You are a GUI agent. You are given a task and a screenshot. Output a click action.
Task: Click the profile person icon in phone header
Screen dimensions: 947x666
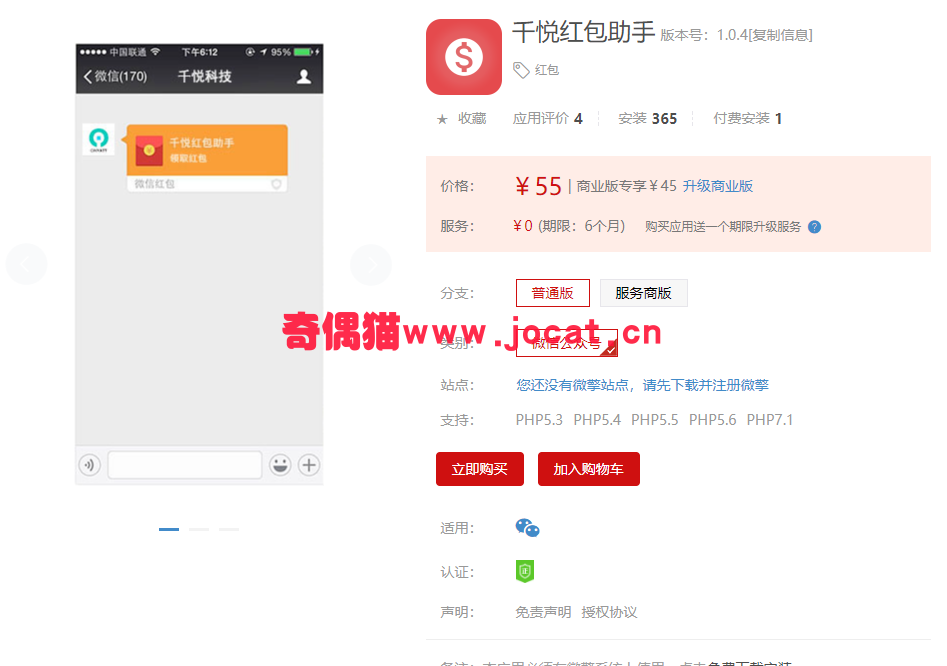tap(304, 77)
